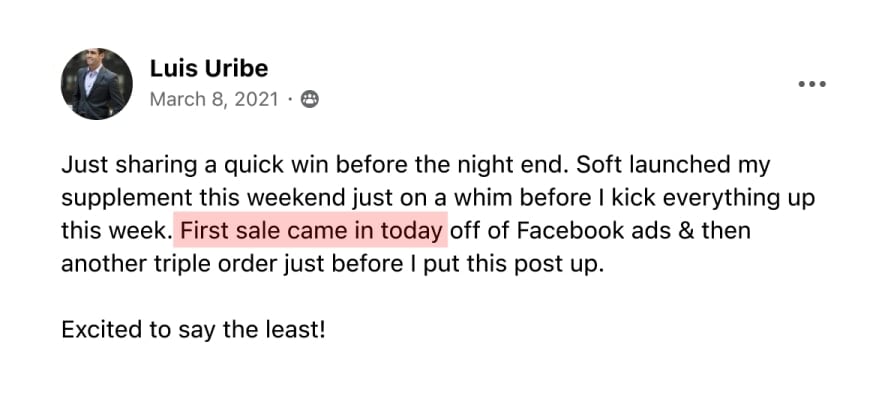Open the Luis Uribe profile name link
The width and height of the screenshot is (886, 398).
[x=209, y=68]
